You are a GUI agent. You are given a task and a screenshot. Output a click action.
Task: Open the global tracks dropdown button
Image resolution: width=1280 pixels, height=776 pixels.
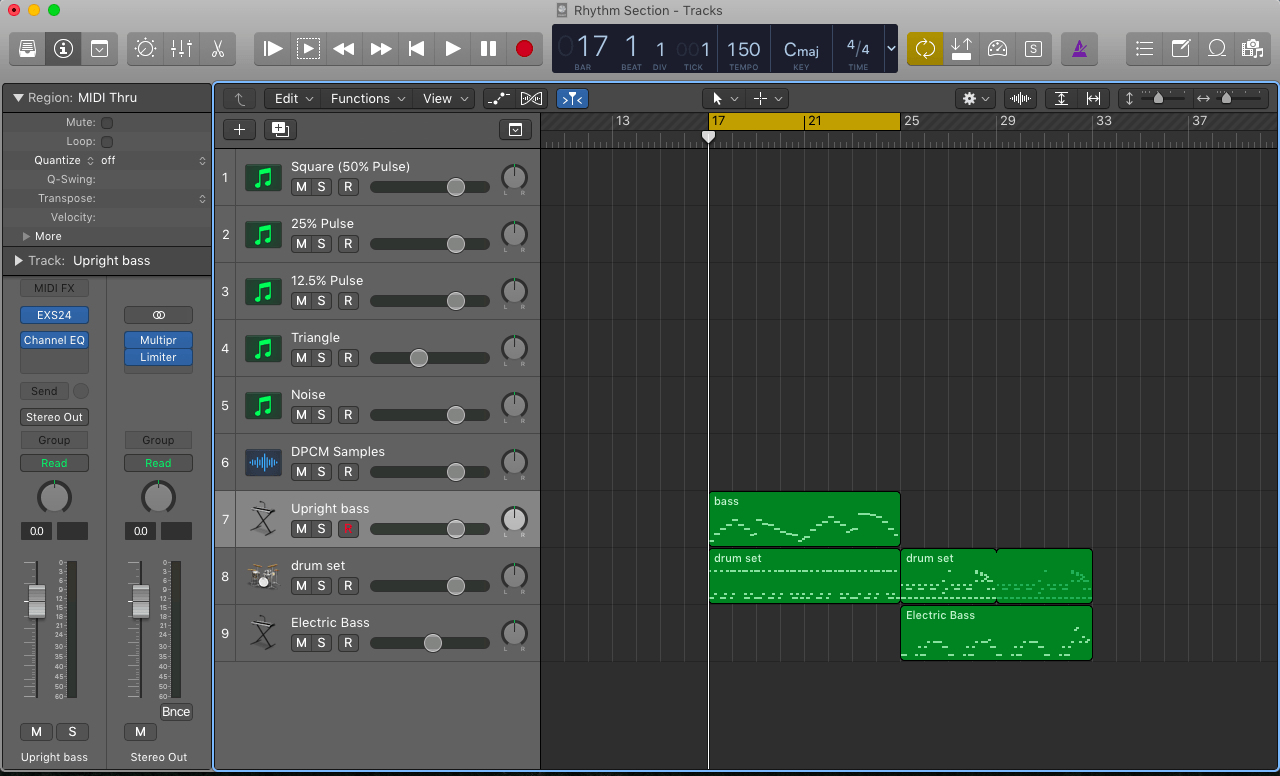coord(515,129)
